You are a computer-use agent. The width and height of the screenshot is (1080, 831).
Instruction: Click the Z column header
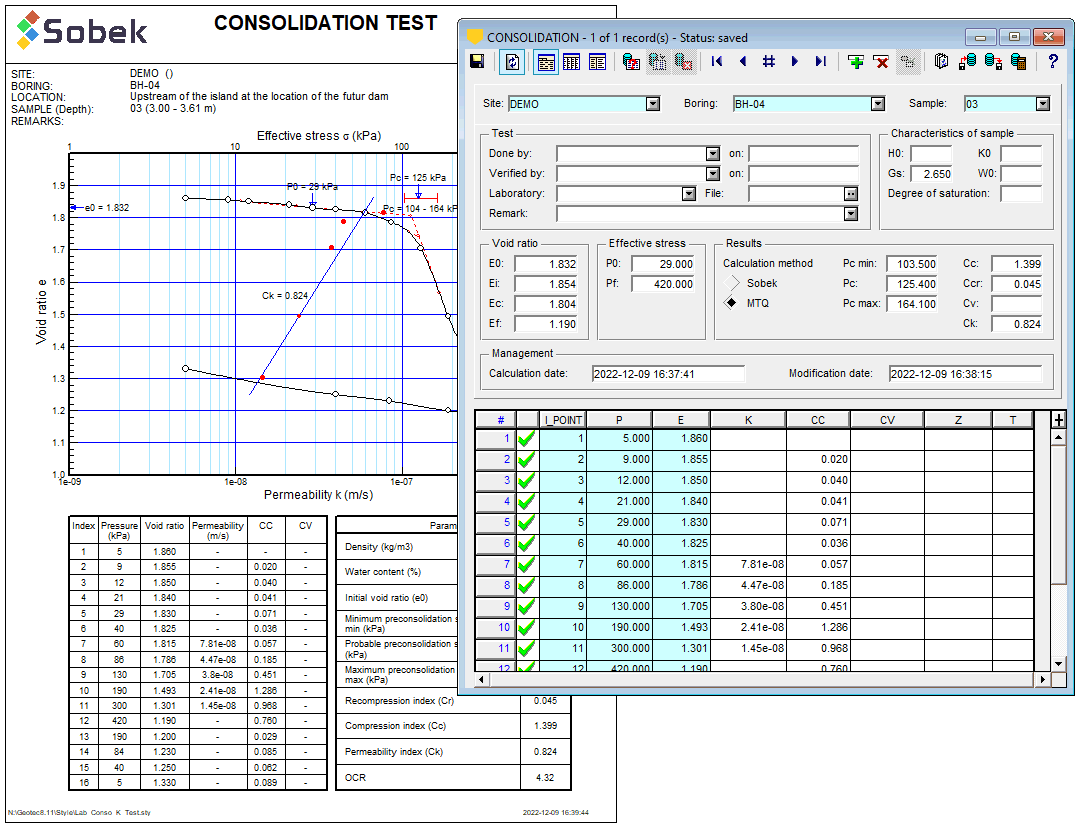coord(958,420)
